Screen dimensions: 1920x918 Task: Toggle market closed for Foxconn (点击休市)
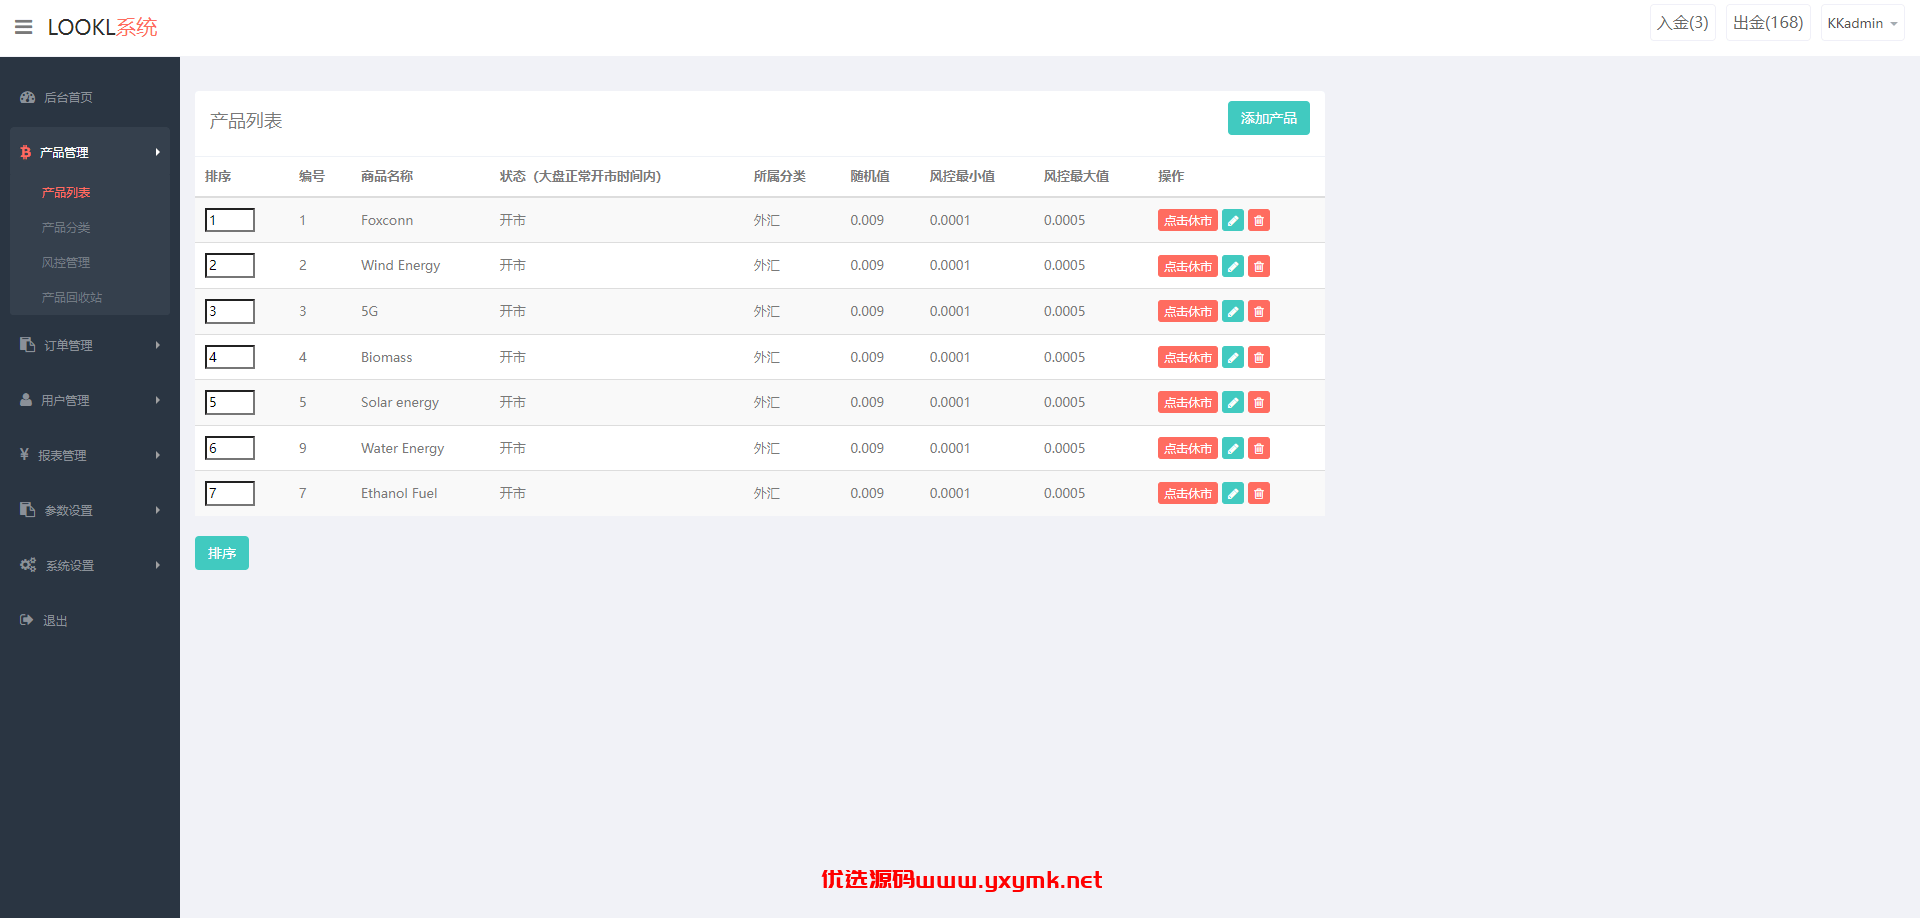pos(1188,220)
